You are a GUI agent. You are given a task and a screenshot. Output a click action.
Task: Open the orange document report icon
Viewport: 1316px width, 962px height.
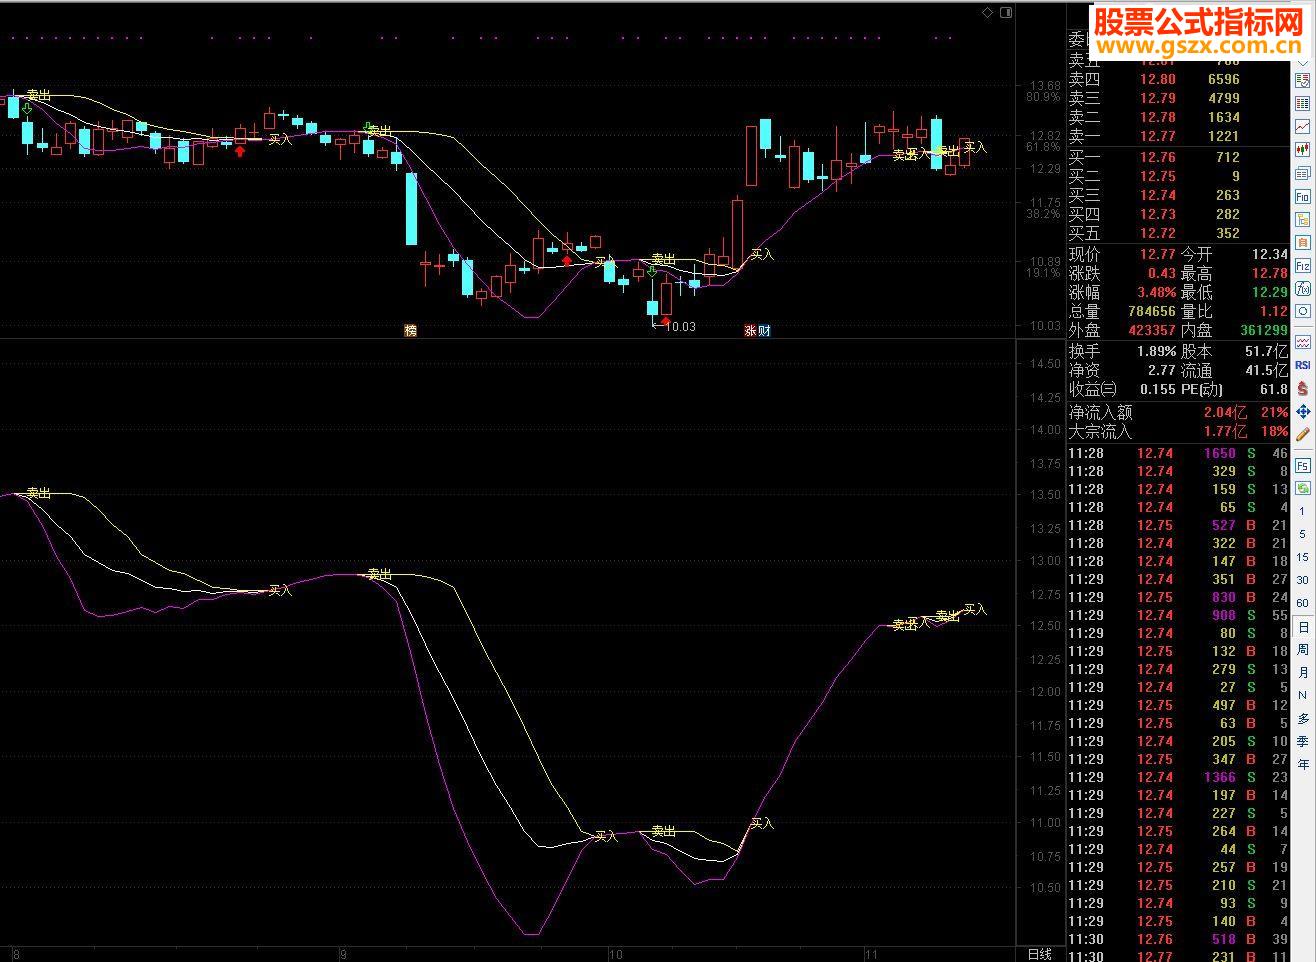[1303, 243]
